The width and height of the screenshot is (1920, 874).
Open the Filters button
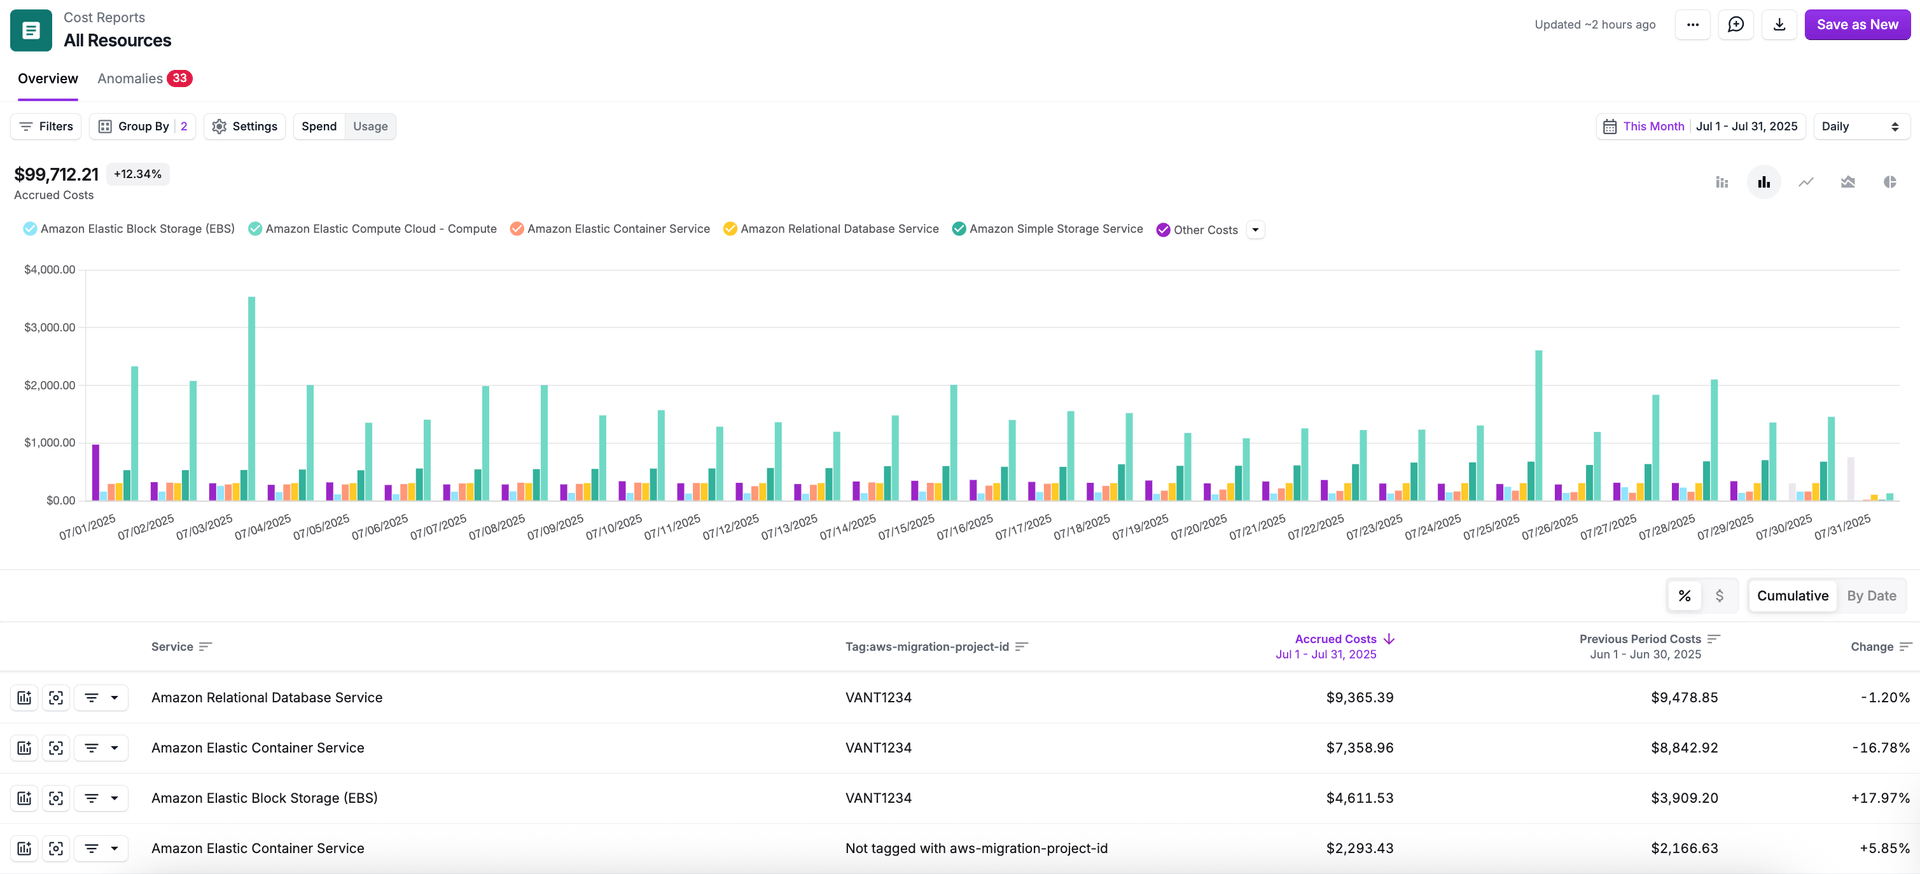(x=47, y=127)
